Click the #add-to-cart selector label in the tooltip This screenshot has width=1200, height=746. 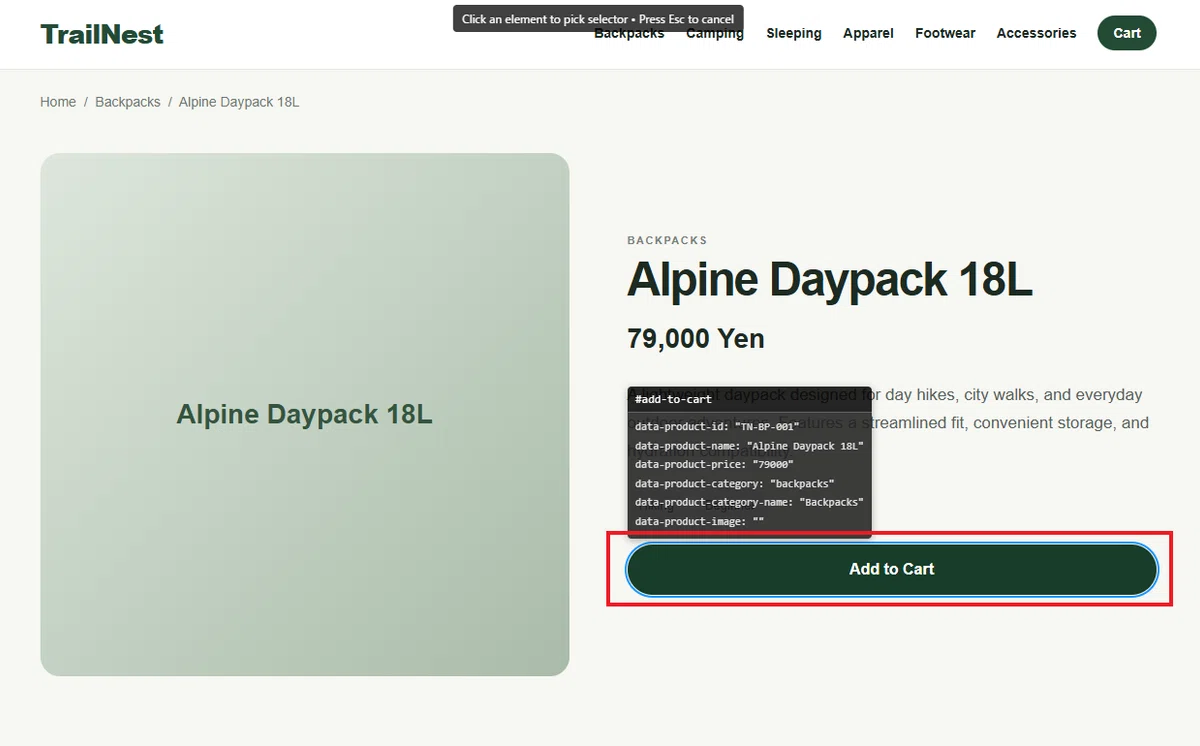pos(673,399)
